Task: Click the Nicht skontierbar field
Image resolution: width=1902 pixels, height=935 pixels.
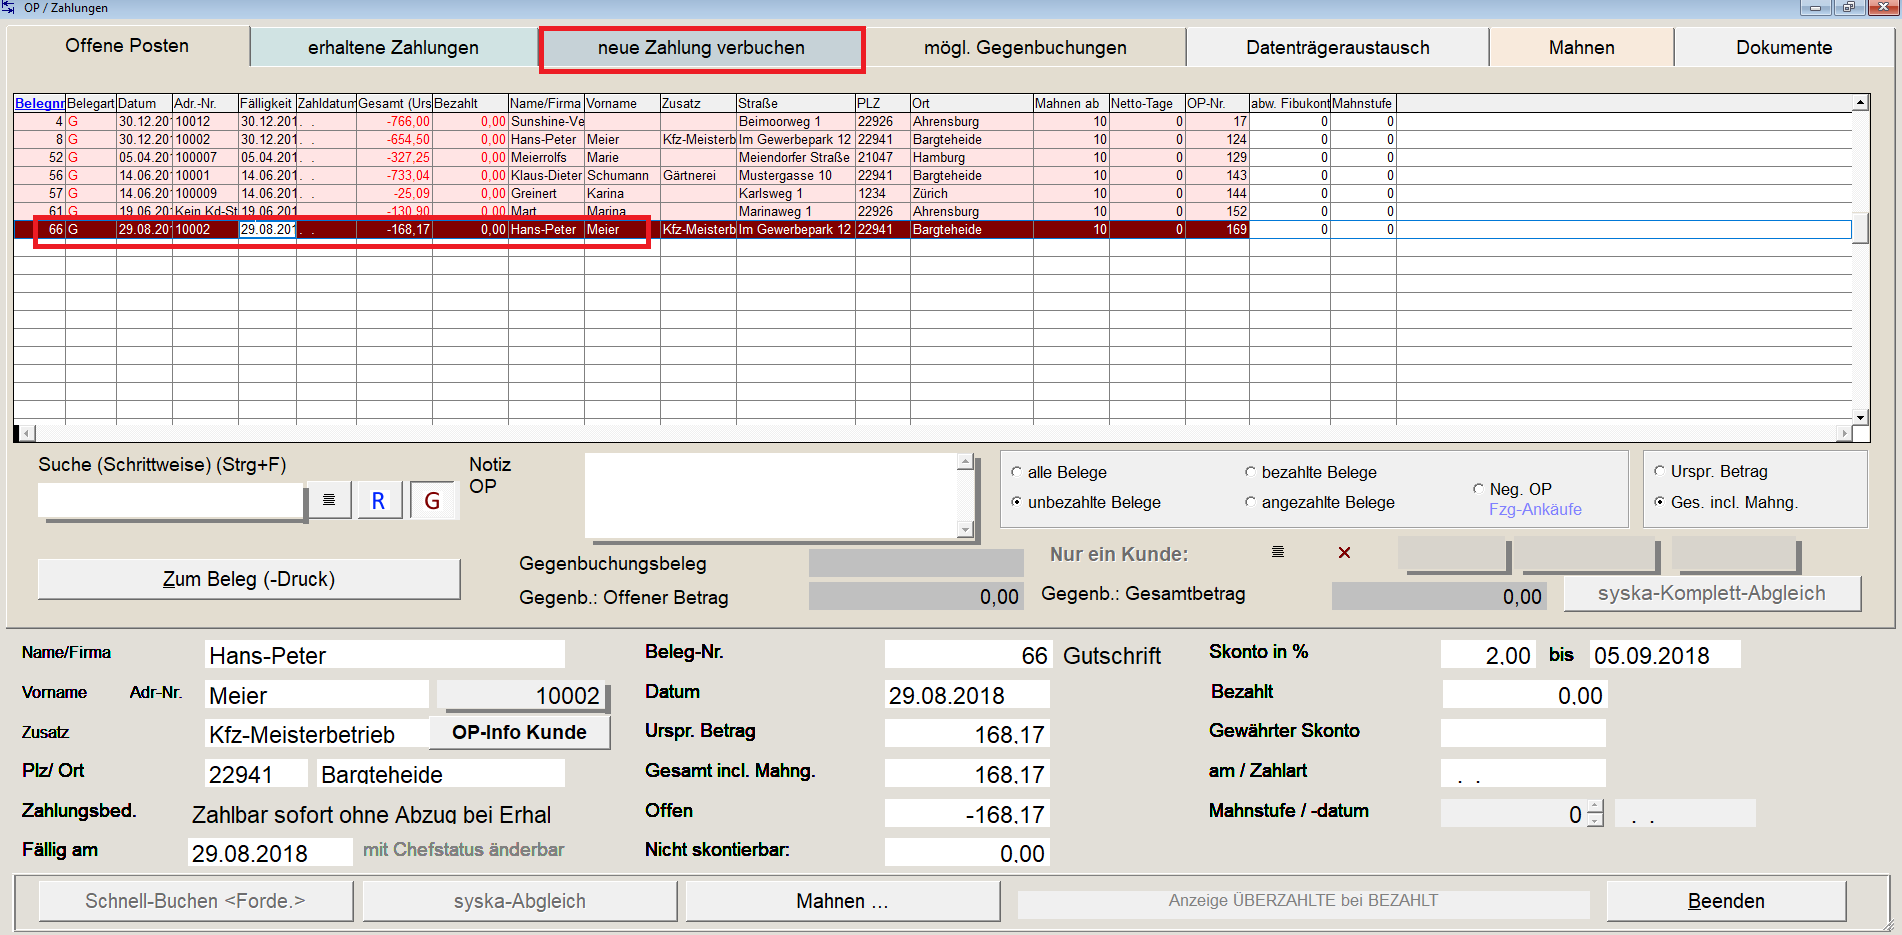Action: (x=967, y=853)
